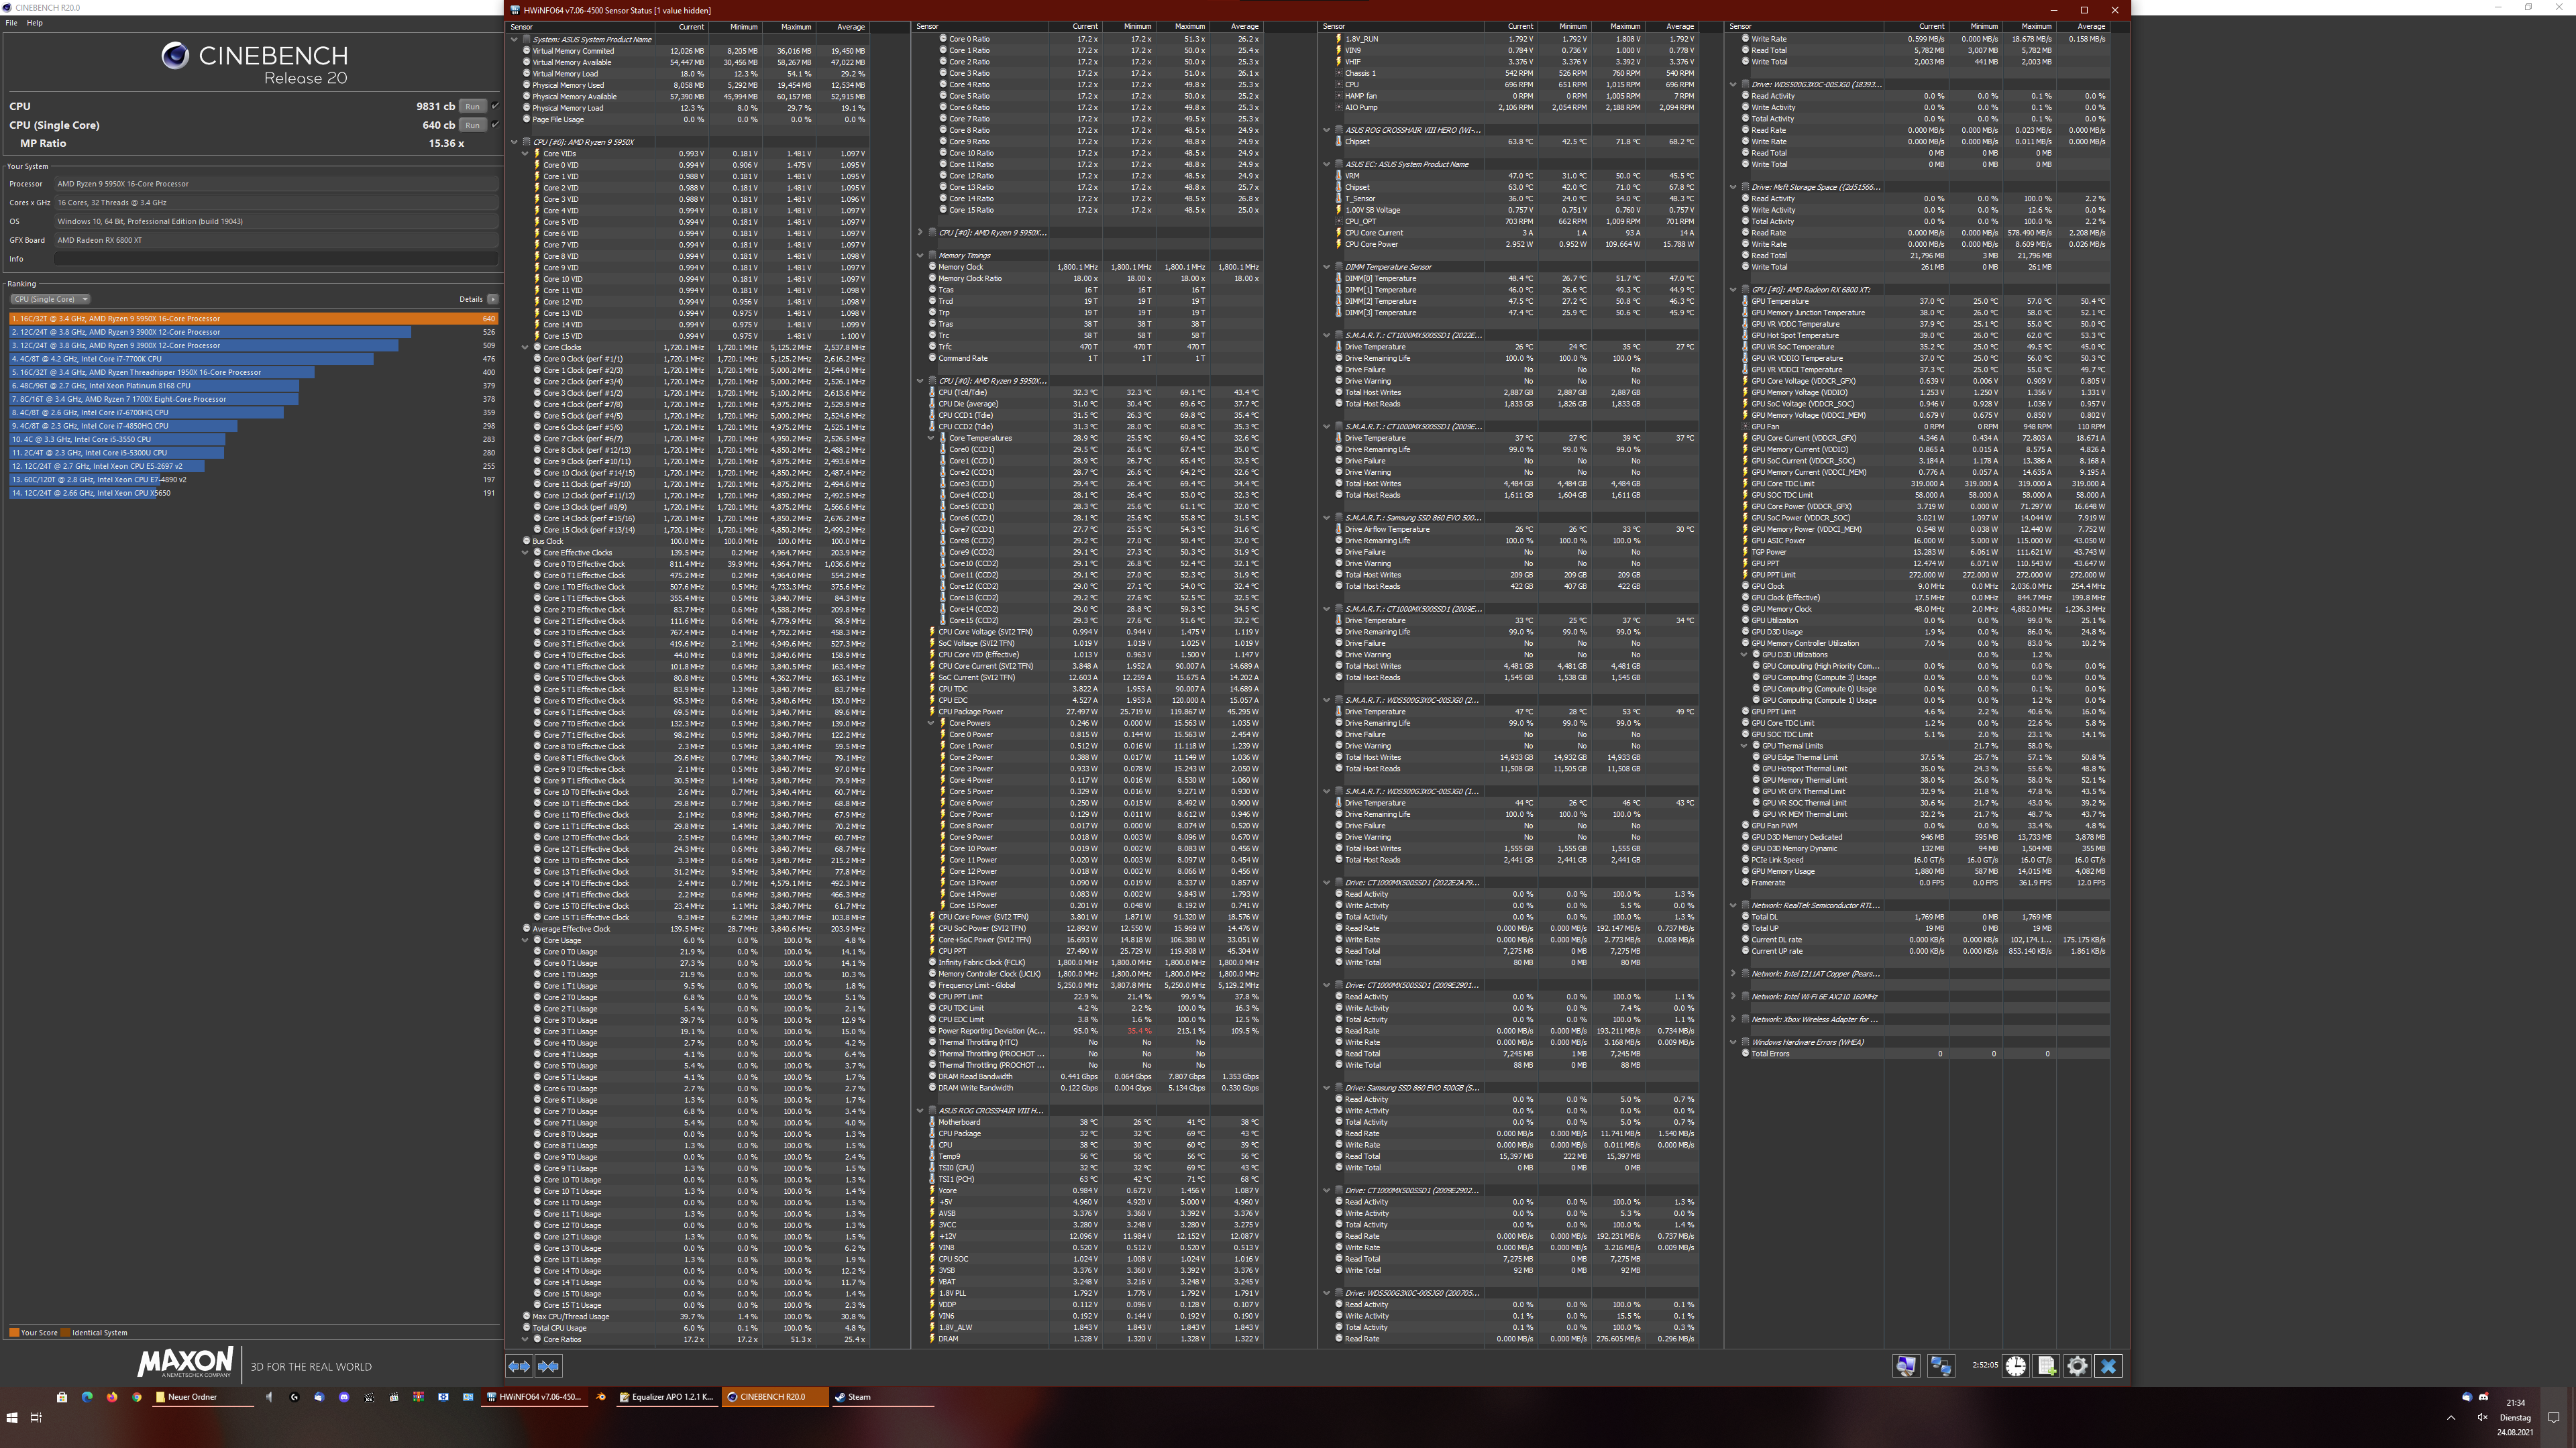Collapse the Memory Timings sensor group

click(920, 255)
